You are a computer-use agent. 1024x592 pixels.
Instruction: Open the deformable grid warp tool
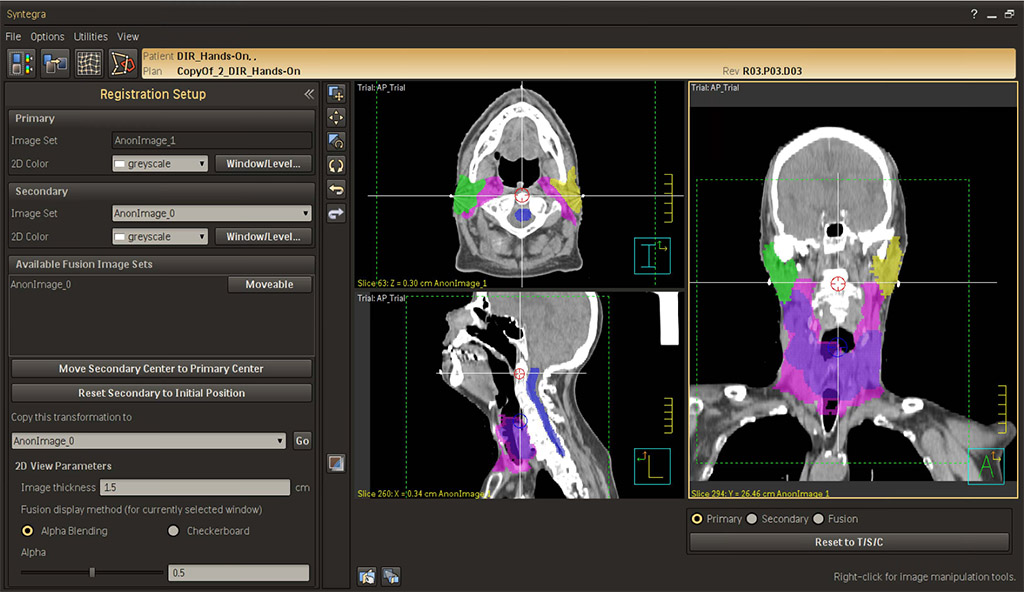(x=89, y=63)
